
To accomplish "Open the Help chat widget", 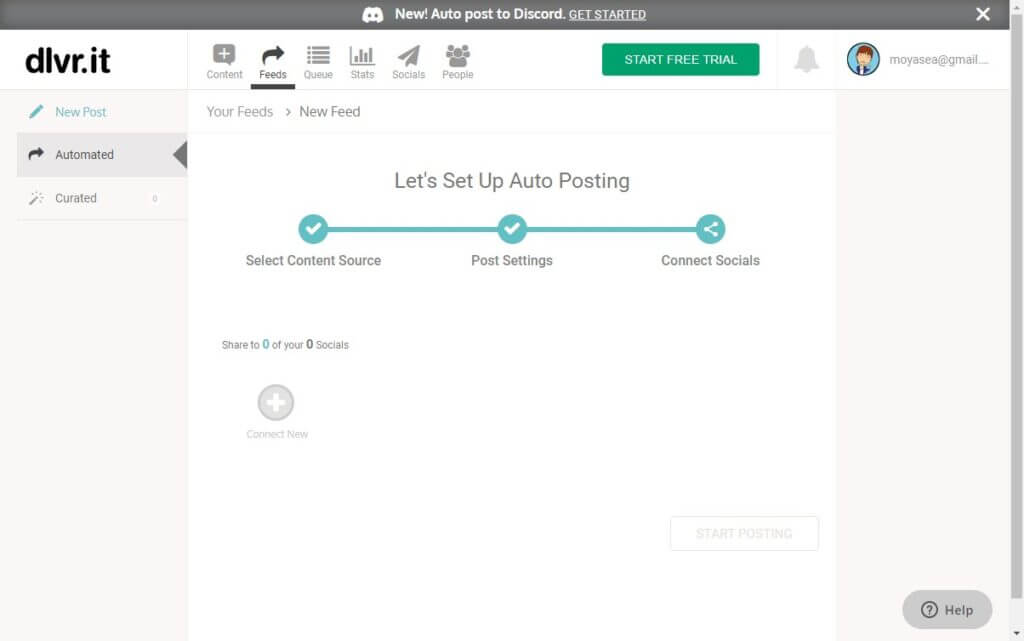I will tap(946, 609).
